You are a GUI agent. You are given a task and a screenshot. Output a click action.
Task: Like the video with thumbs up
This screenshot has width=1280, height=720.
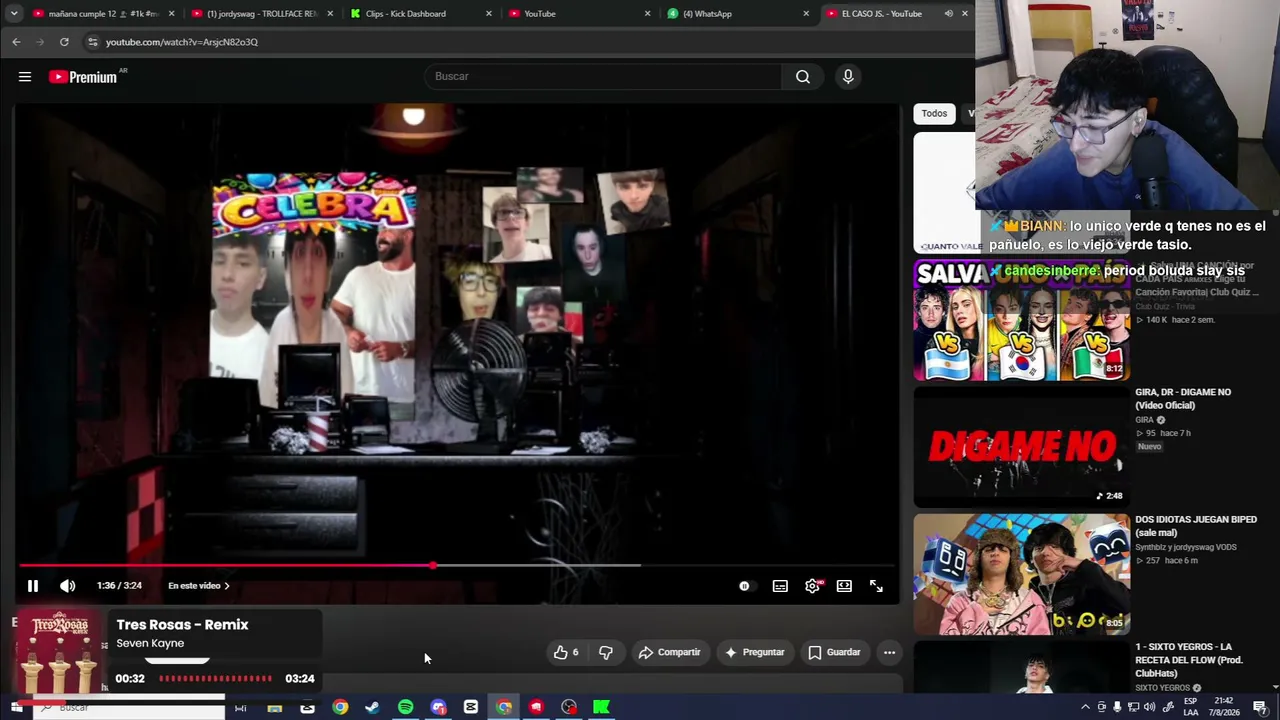[566, 652]
